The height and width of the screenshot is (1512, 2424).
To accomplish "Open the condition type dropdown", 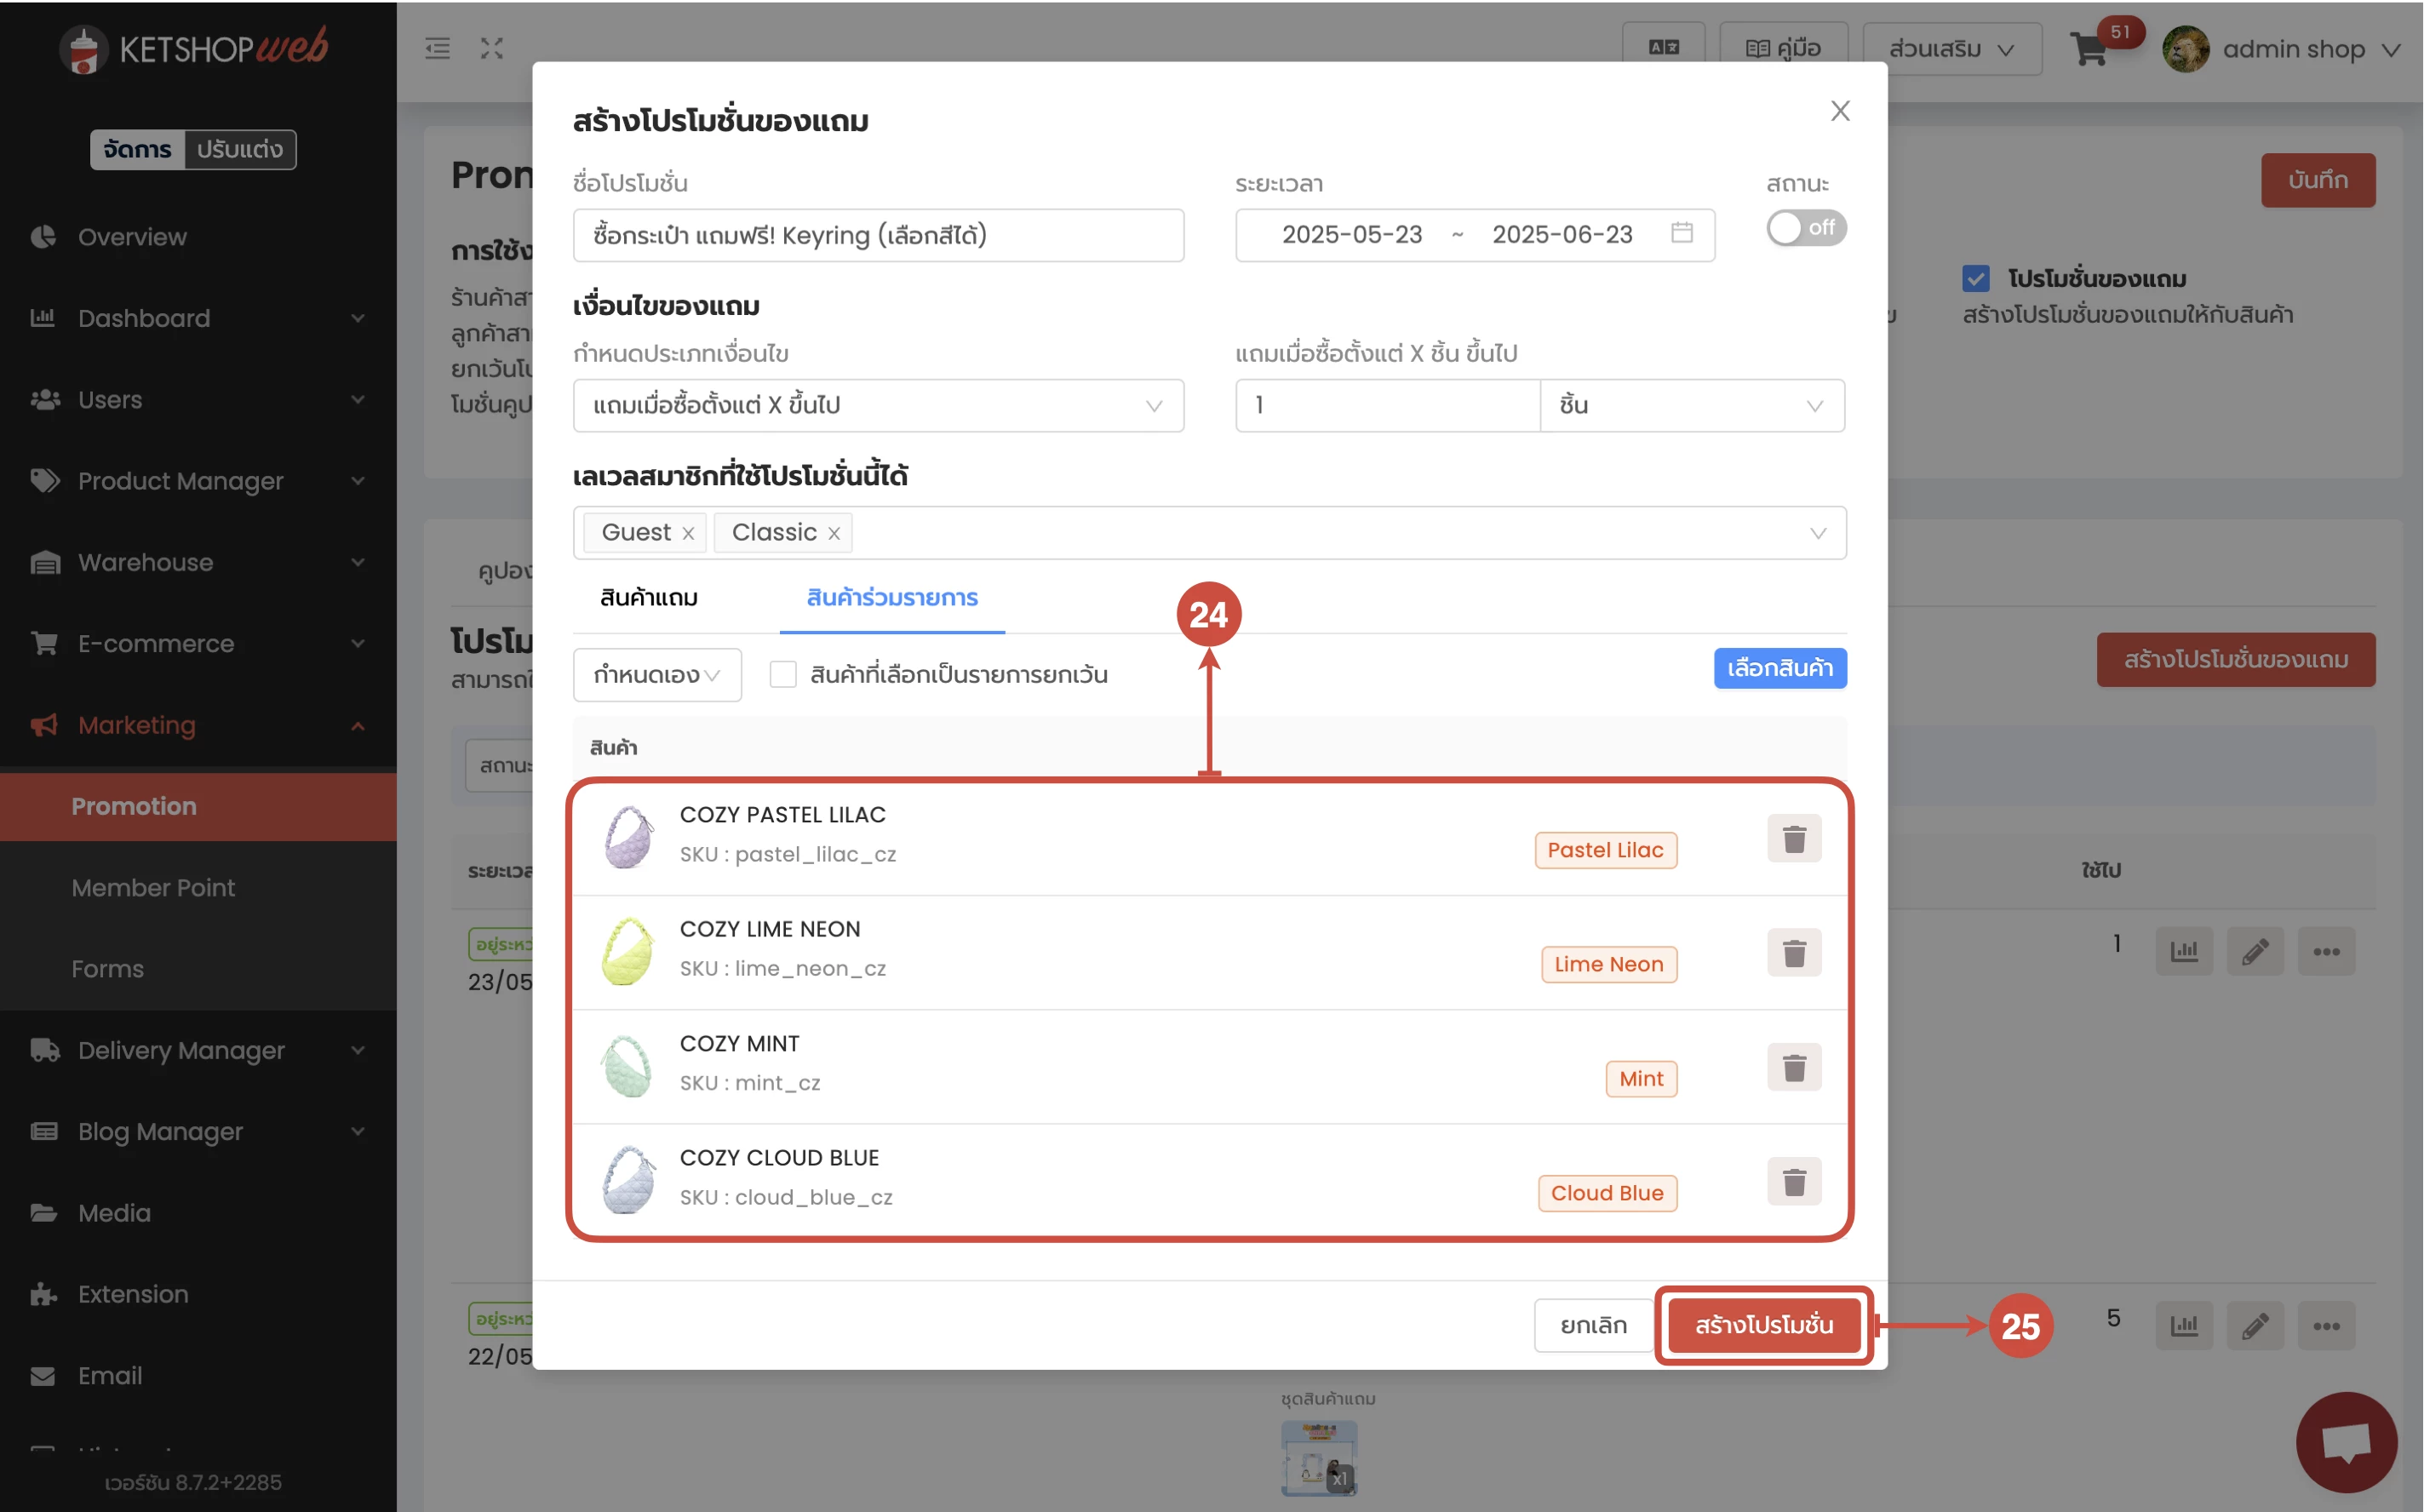I will 877,406.
